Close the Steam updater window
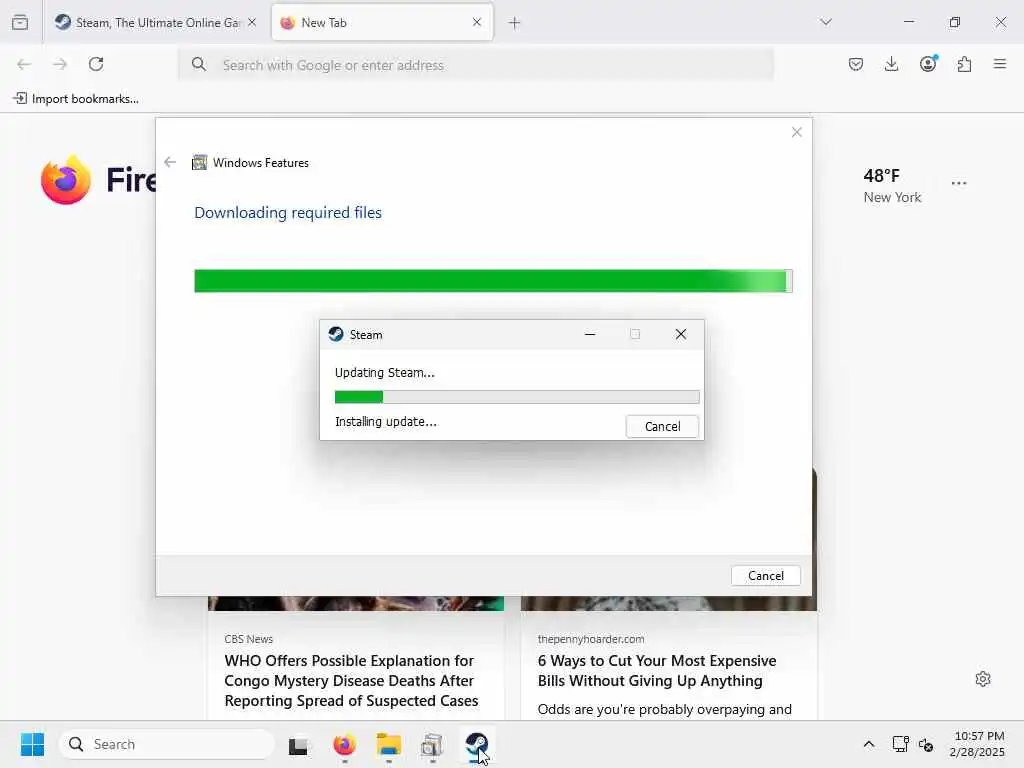Screen dimensions: 1024x768 click(x=680, y=334)
